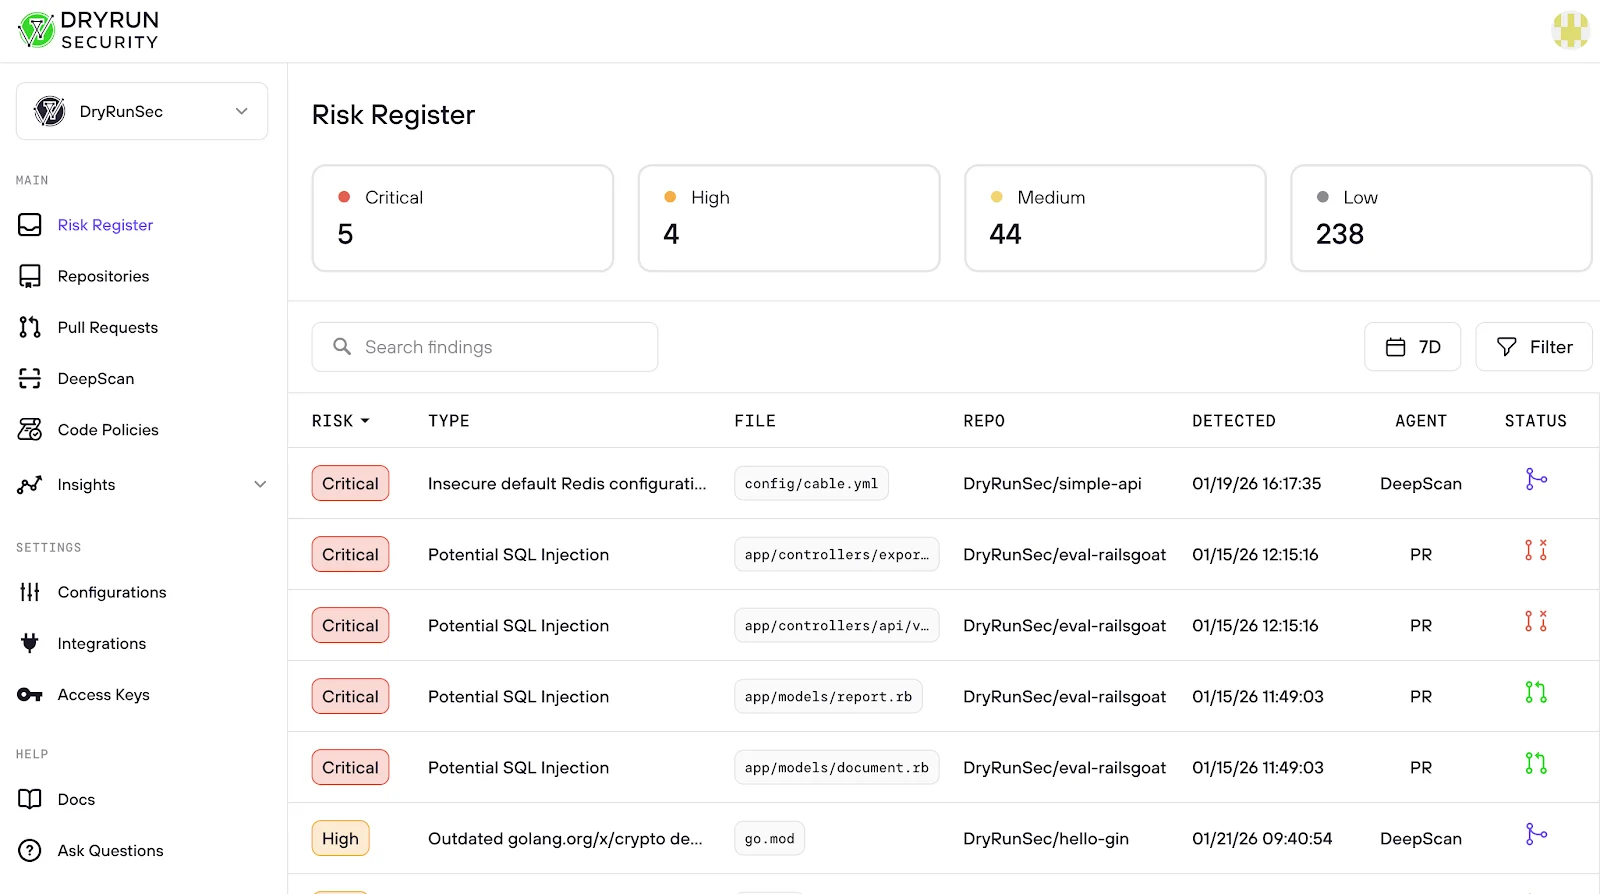Image resolution: width=1600 pixels, height=894 pixels.
Task: Click the 01/19/26 16:17:35 timestamp
Action: pos(1256,483)
